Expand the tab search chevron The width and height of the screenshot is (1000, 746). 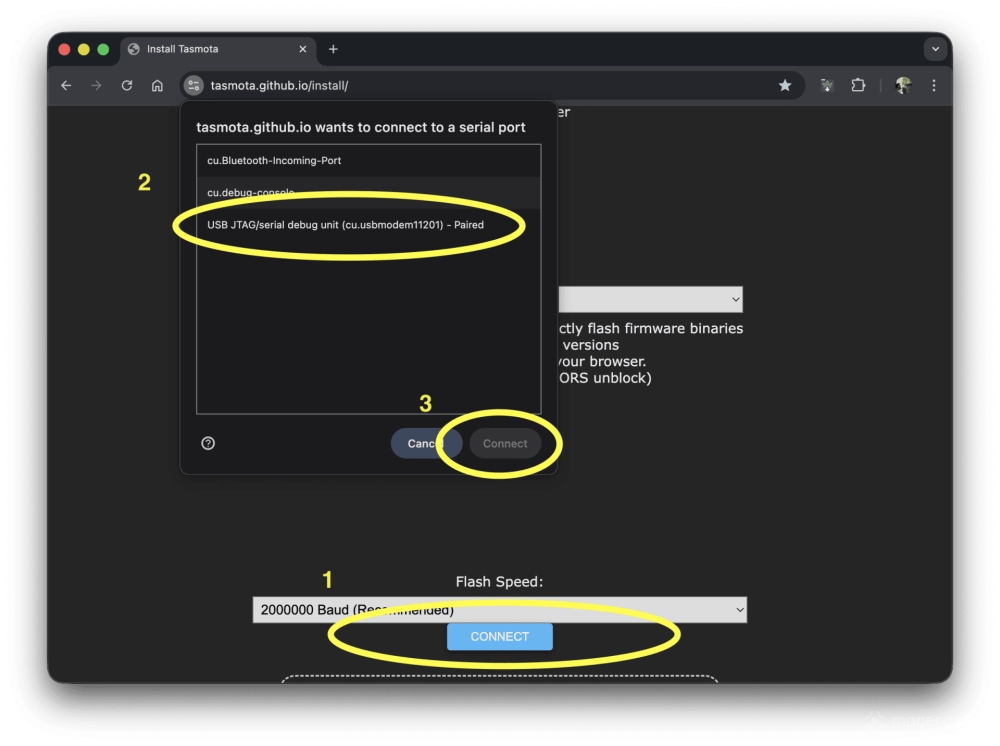click(x=936, y=49)
